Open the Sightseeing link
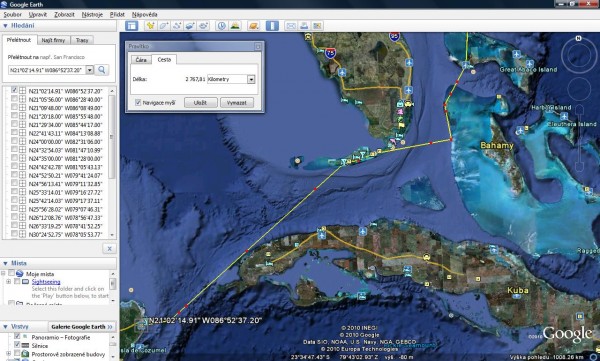 click(46, 282)
